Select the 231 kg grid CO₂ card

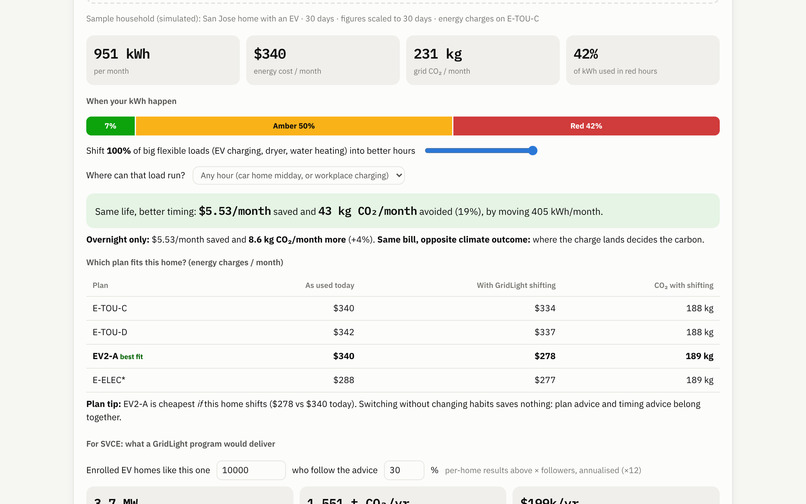(483, 60)
